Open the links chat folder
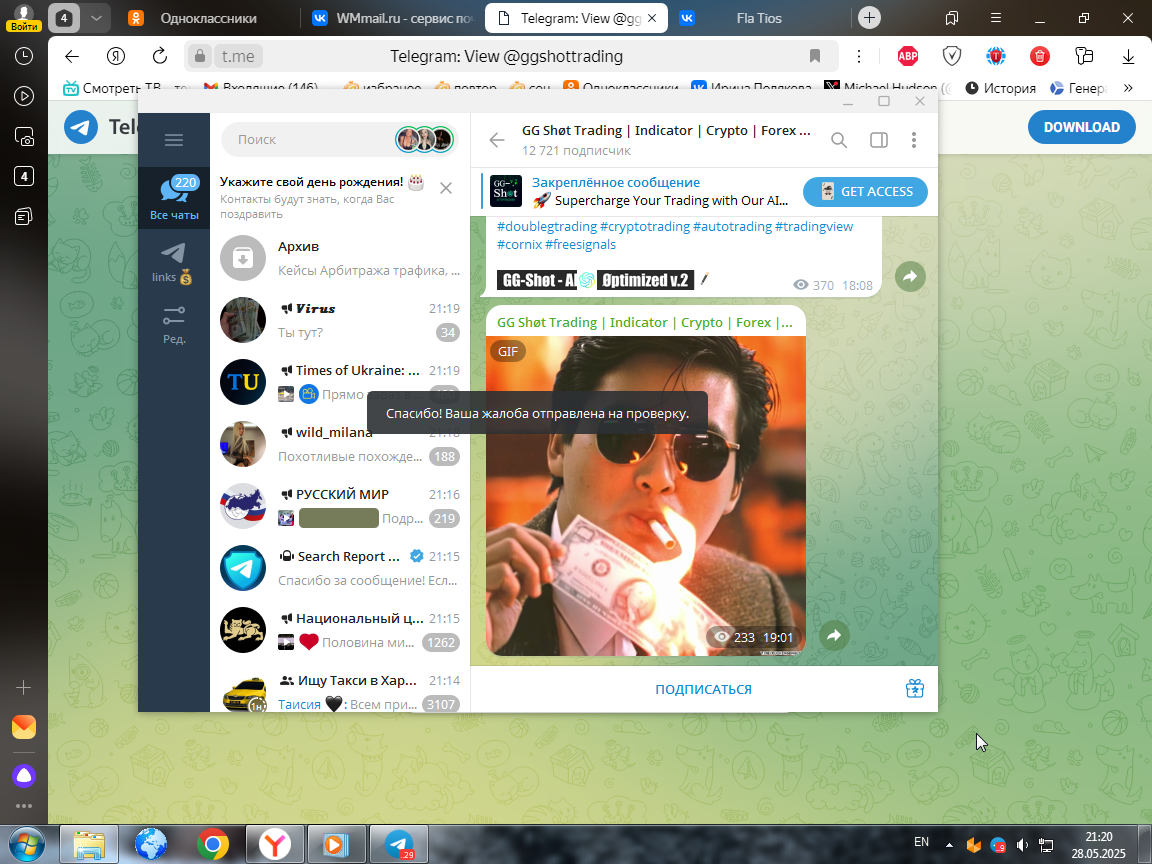 click(x=173, y=264)
